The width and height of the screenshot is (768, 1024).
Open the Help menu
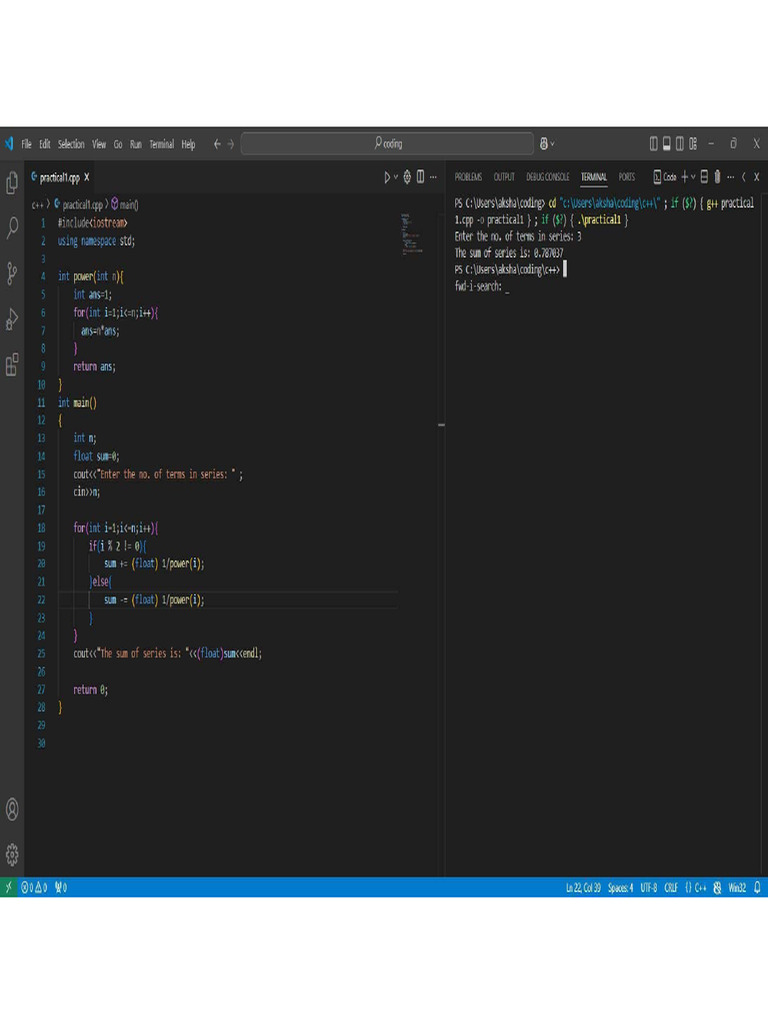tap(188, 144)
